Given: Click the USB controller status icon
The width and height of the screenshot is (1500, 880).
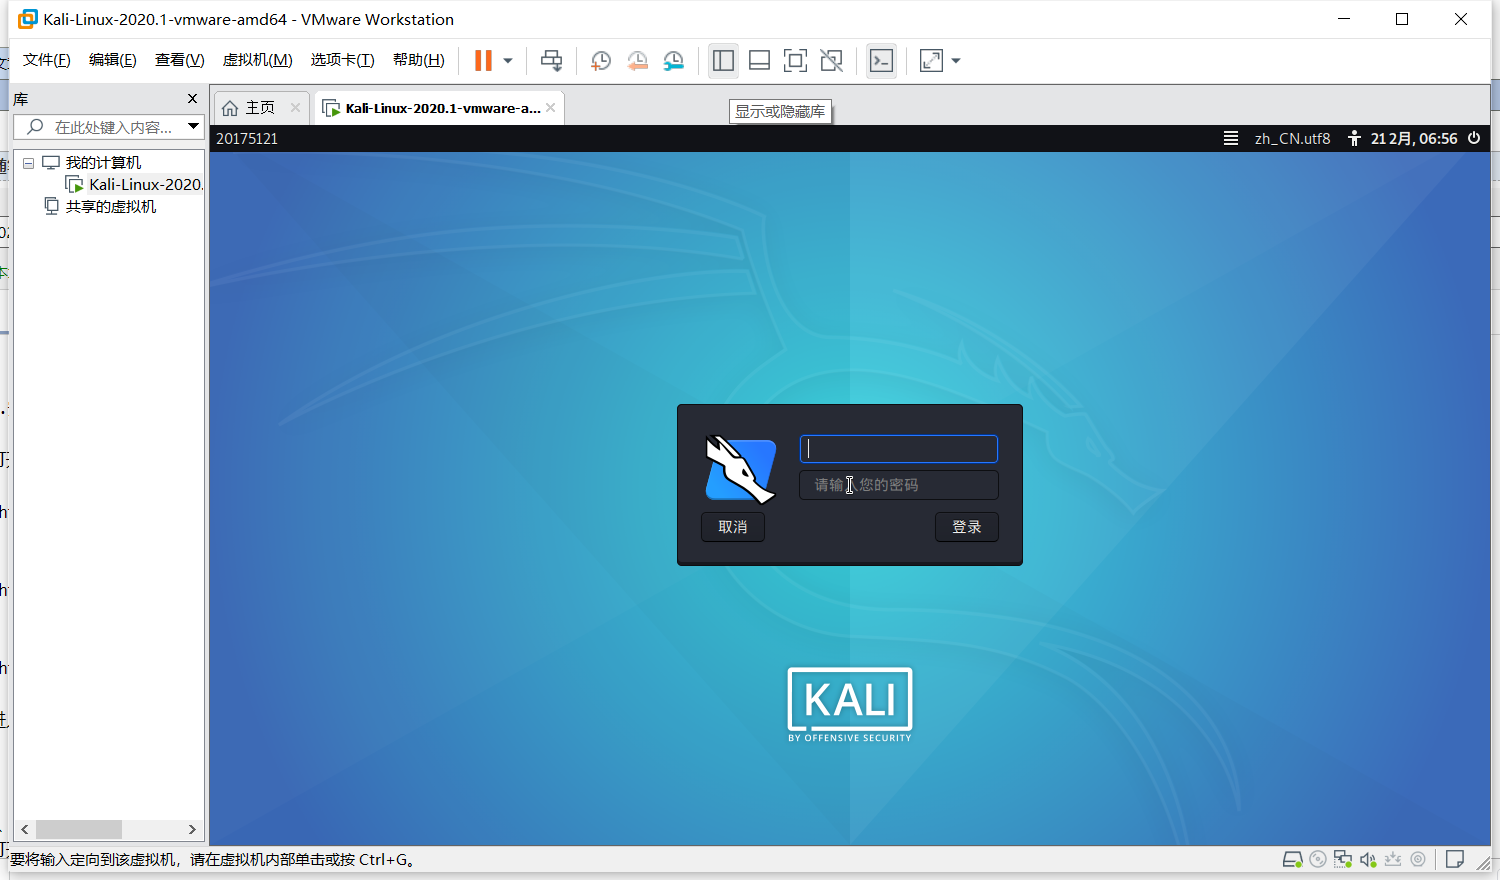Looking at the screenshot, I should tap(1393, 860).
